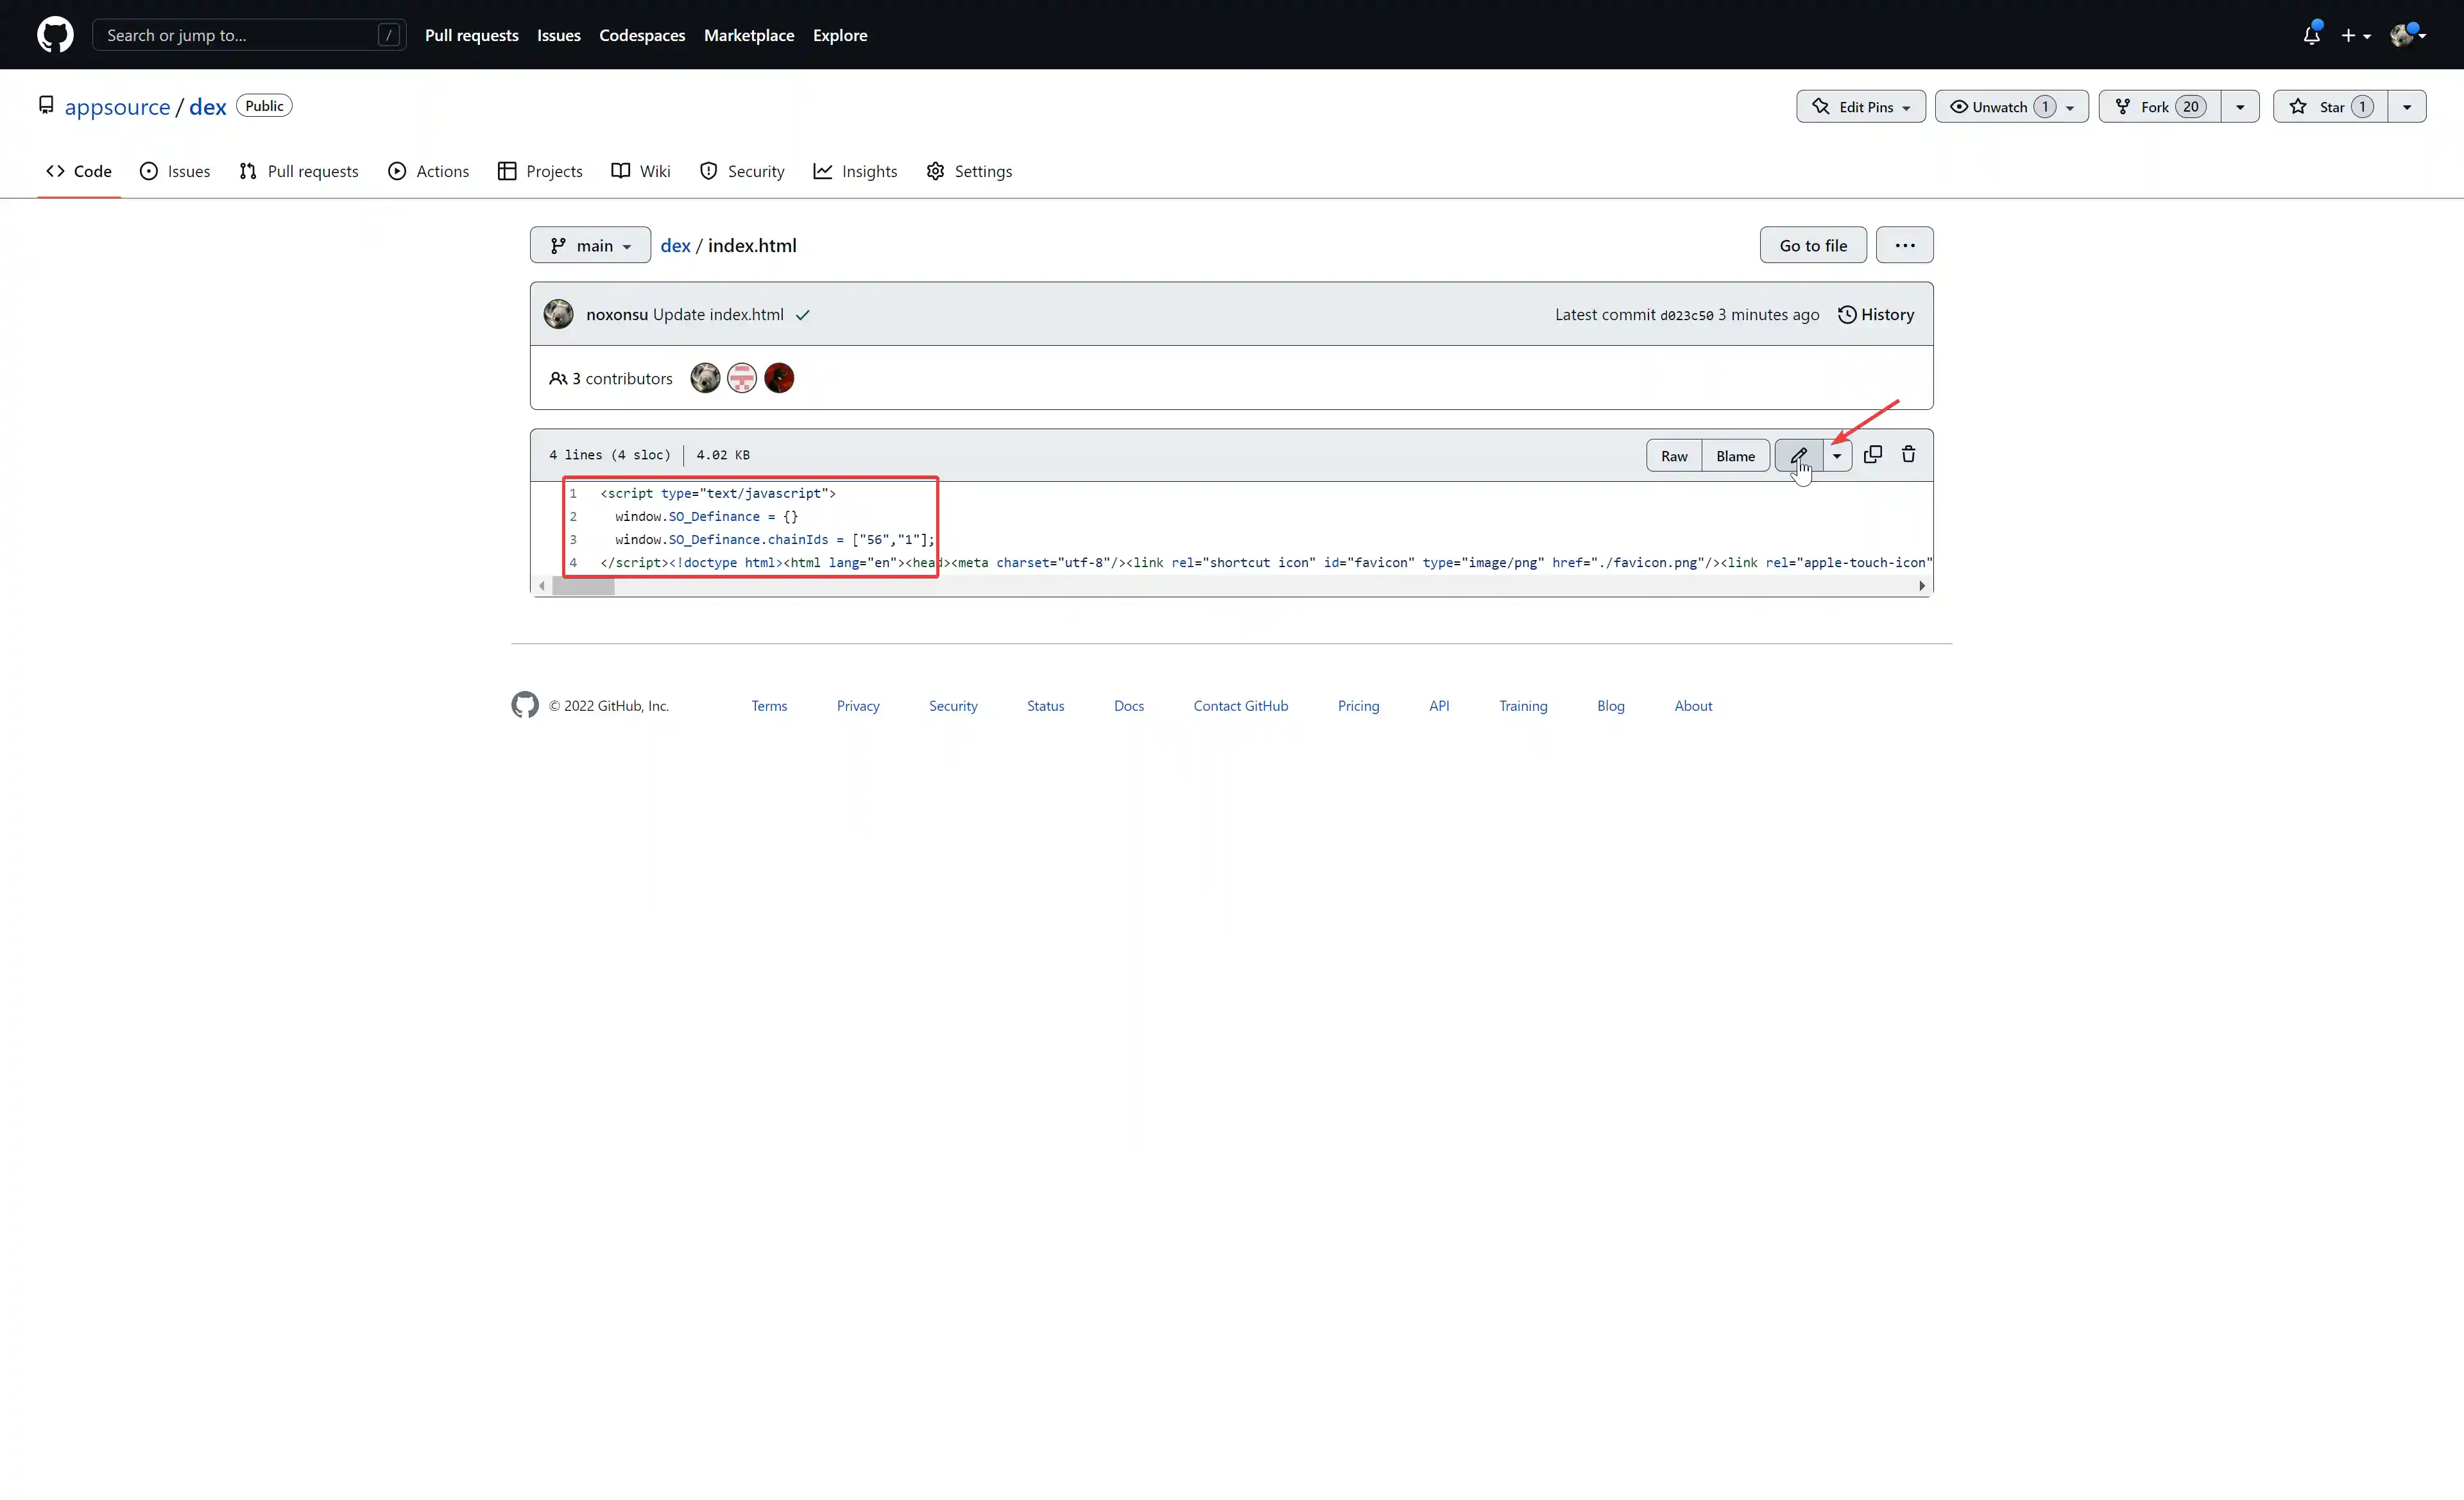Image resolution: width=2464 pixels, height=1500 pixels.
Task: Click the first contributor avatar
Action: click(x=705, y=378)
